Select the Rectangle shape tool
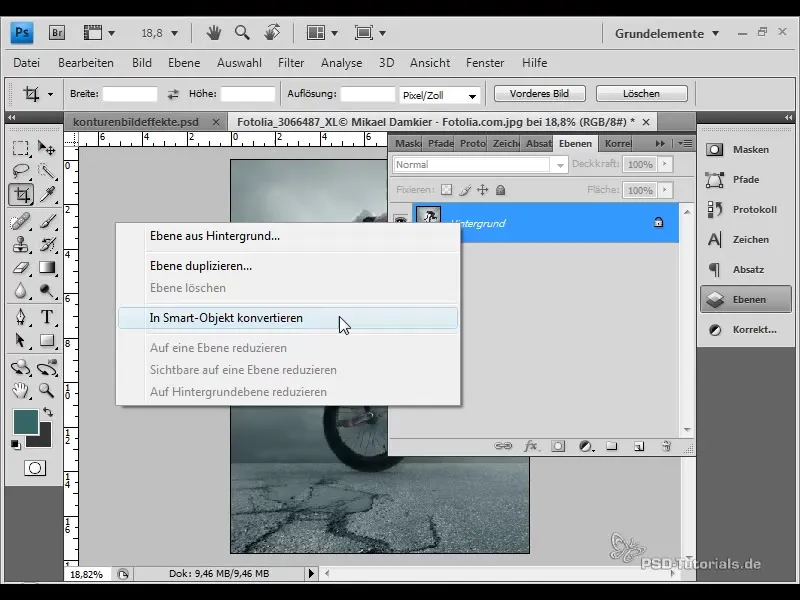Screen dimensions: 800x600 (x=47, y=340)
